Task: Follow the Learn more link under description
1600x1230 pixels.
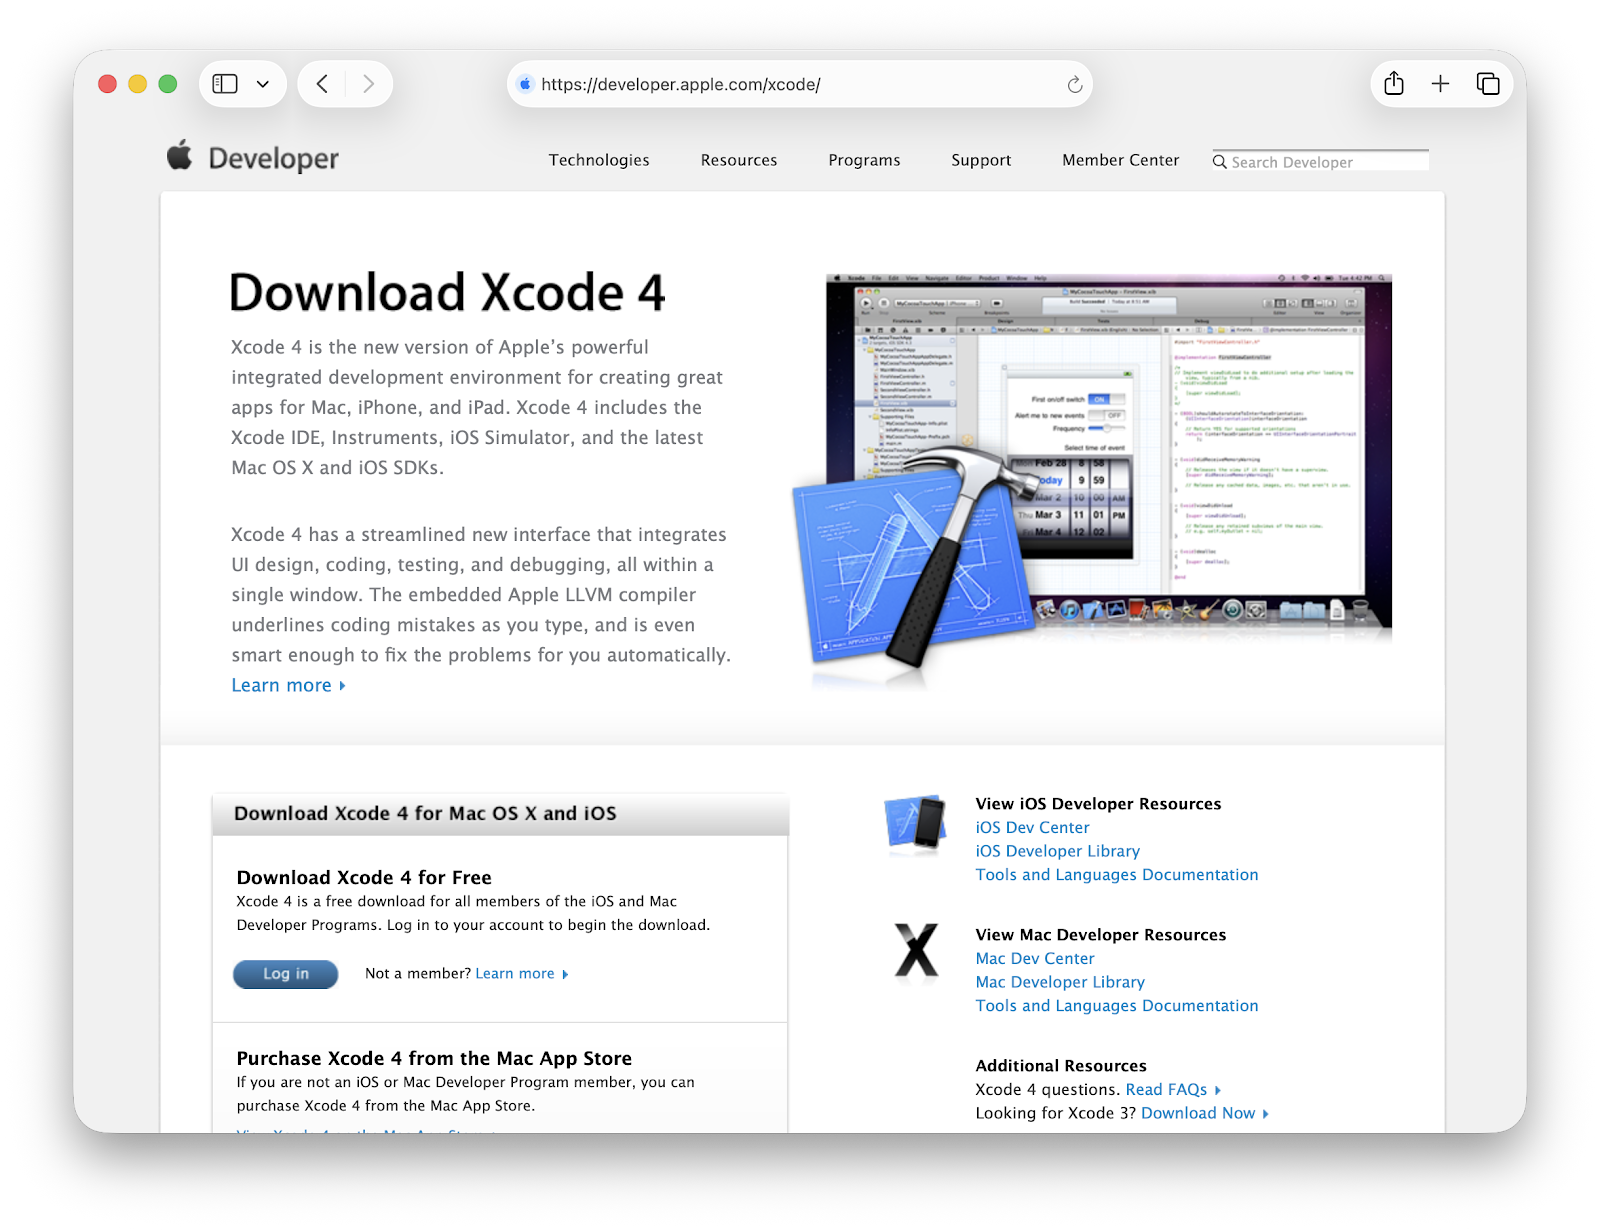Action: click(x=288, y=685)
